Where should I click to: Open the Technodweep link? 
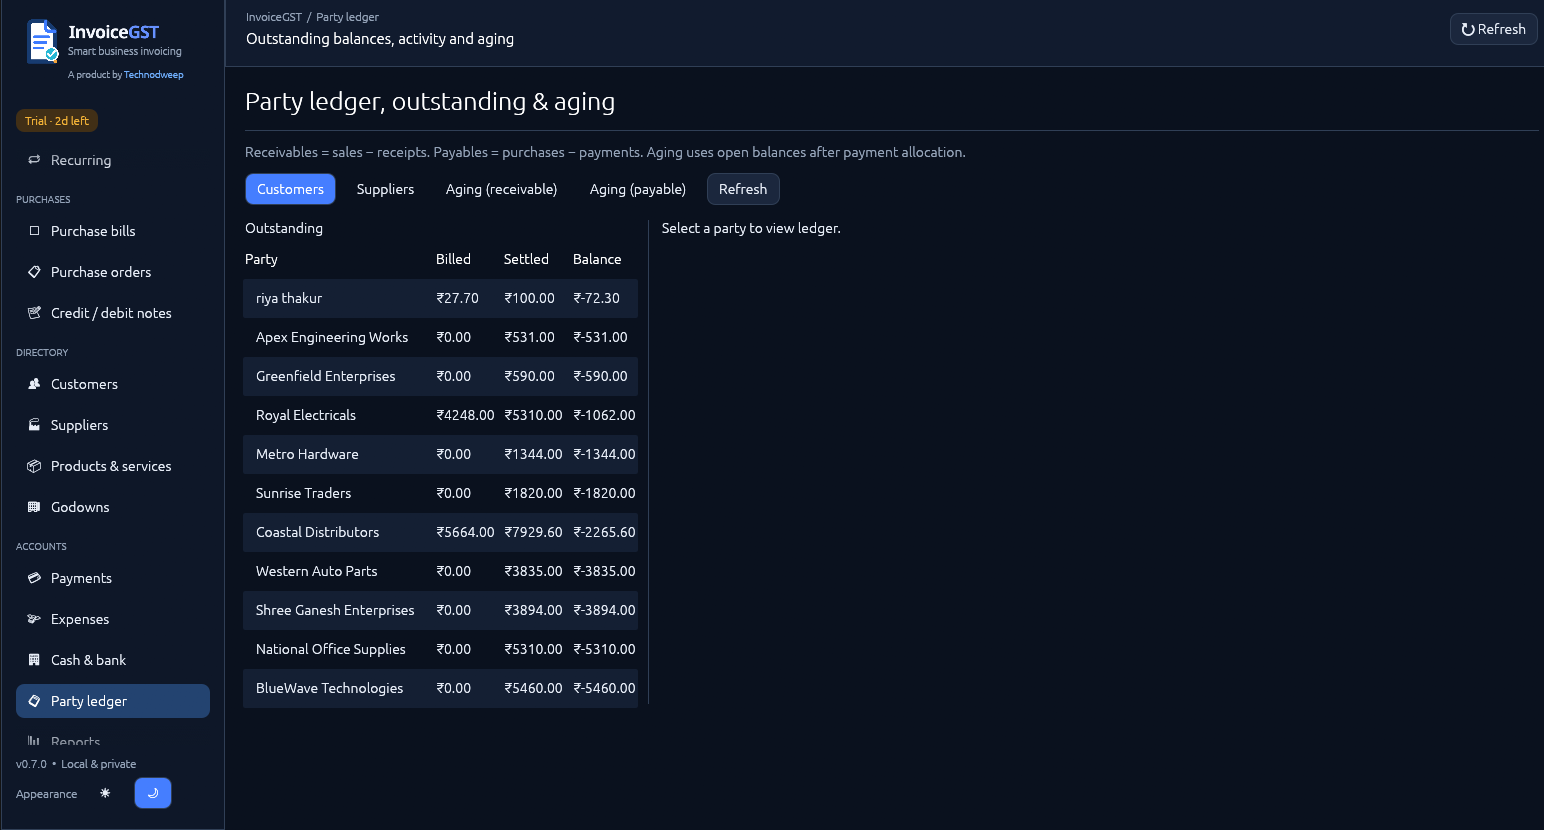tap(154, 75)
